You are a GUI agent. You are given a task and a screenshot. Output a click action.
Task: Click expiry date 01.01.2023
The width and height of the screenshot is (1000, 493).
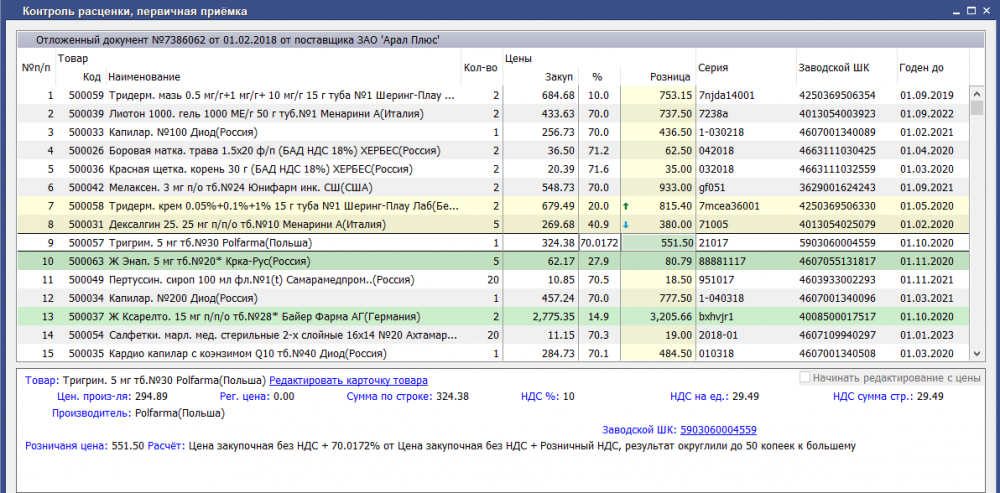[x=927, y=335]
